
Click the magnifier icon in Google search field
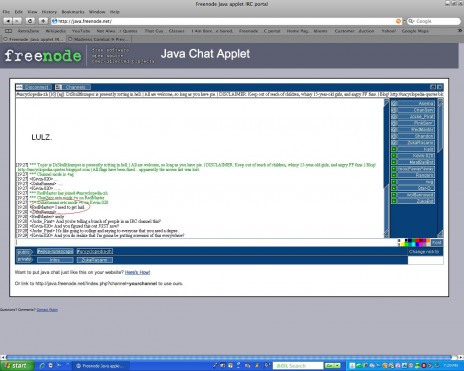(411, 21)
